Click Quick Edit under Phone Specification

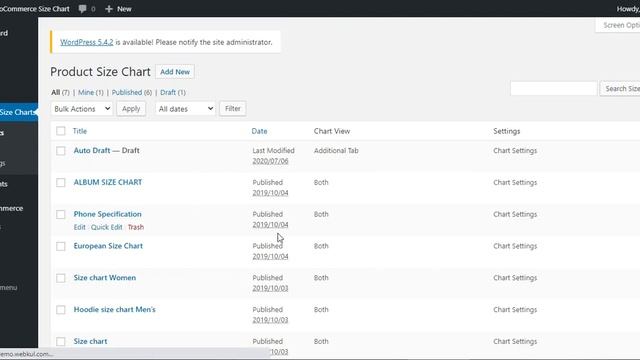tap(107, 227)
